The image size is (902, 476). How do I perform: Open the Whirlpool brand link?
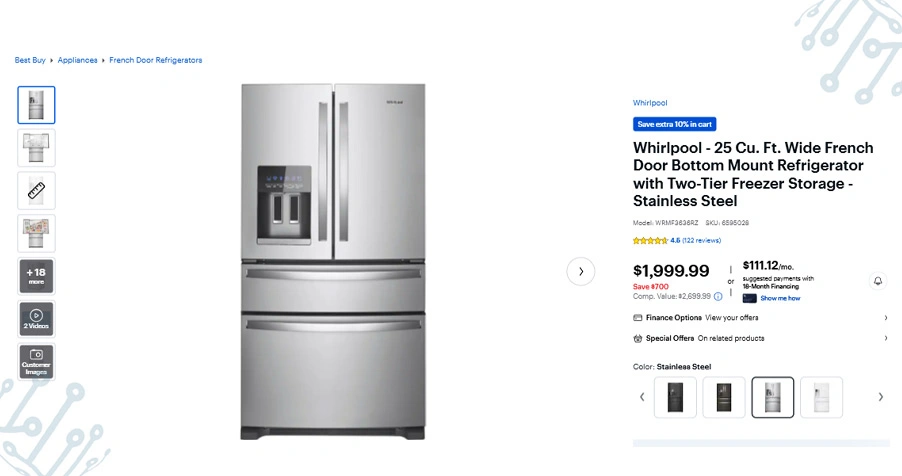[650, 103]
